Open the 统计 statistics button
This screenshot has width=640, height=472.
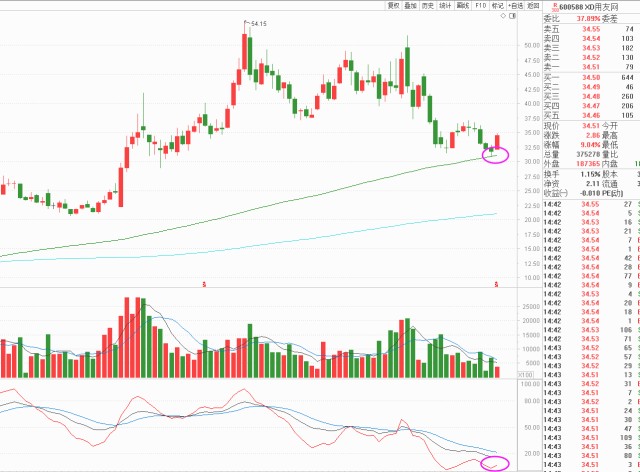[444, 5]
